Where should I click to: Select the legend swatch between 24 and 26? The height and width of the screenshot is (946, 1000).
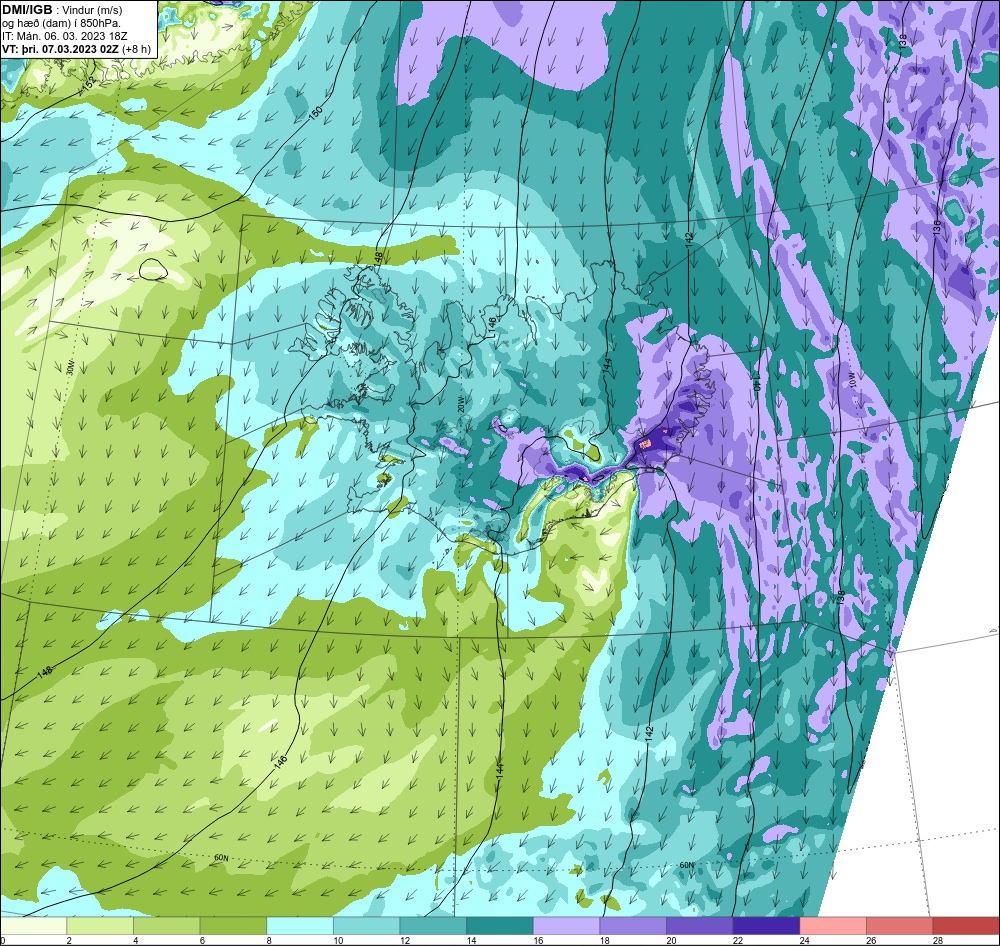833,925
